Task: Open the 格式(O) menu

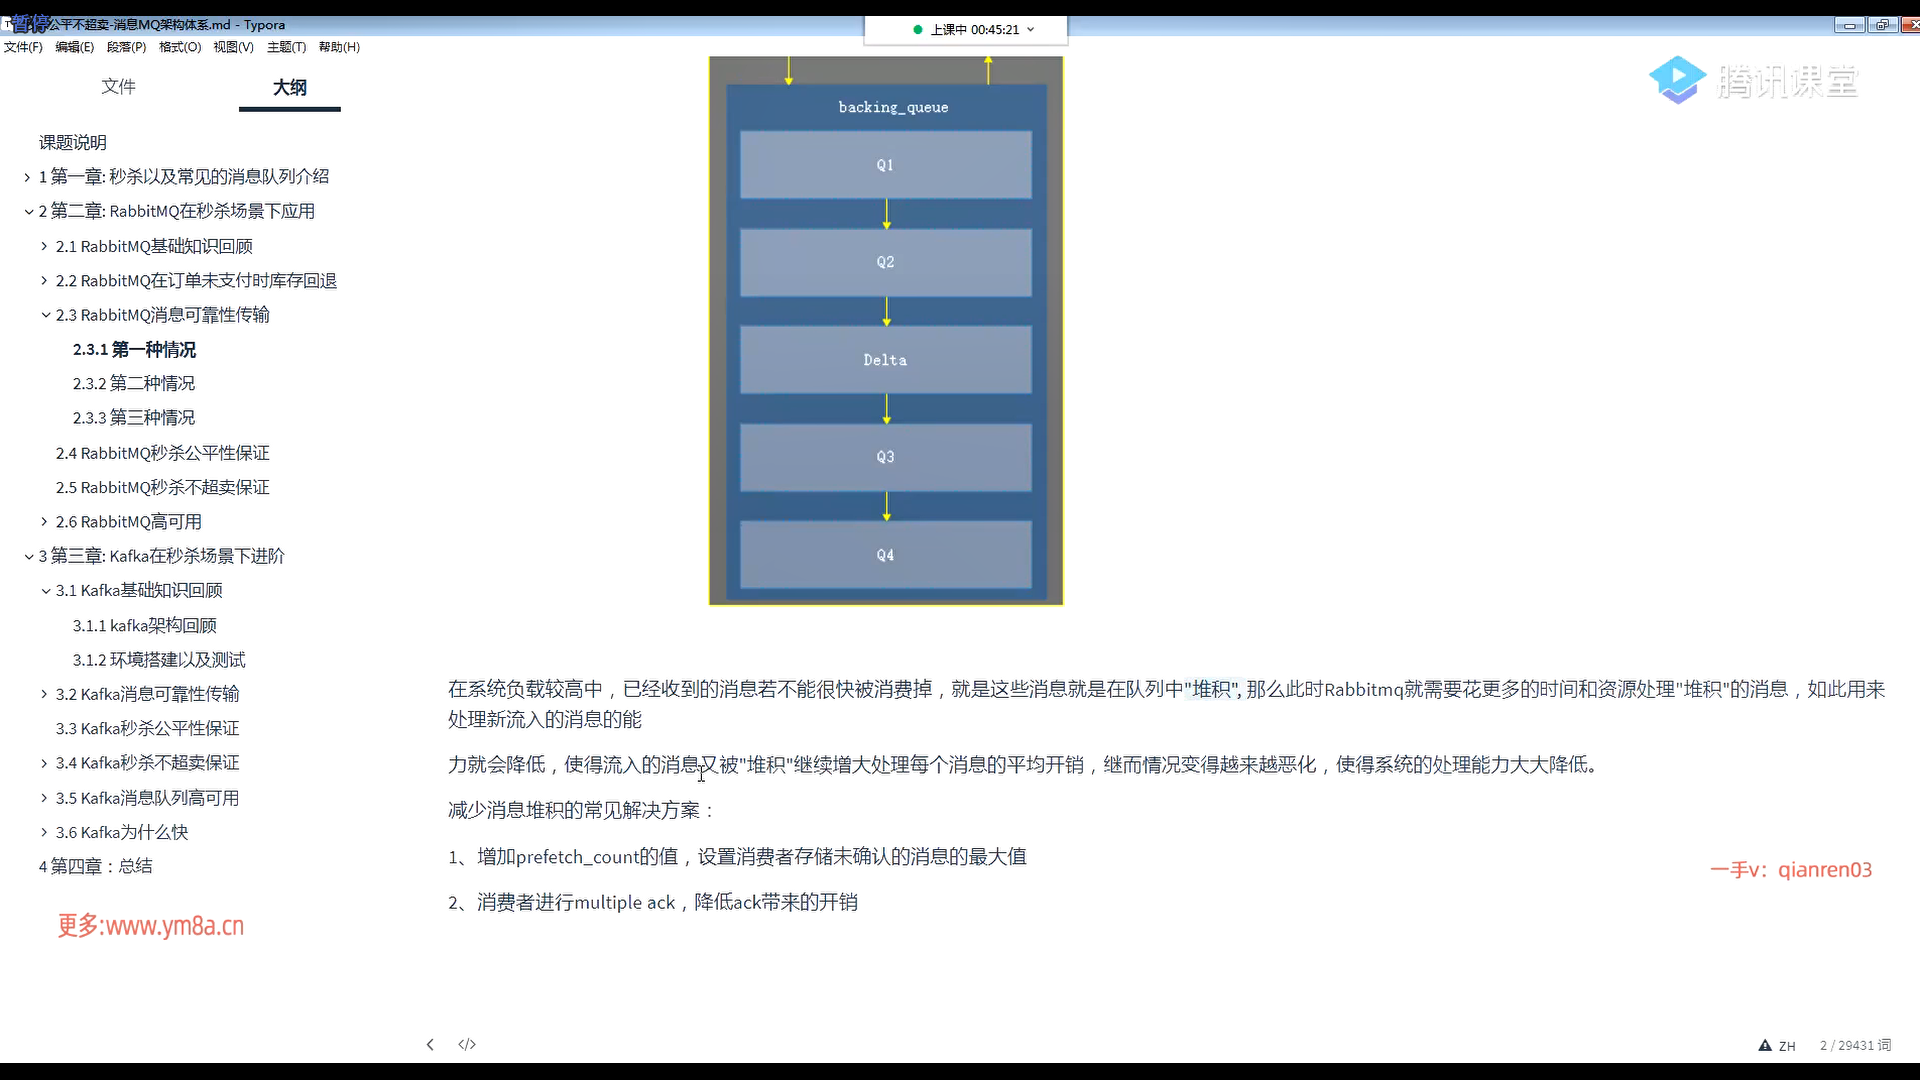Action: point(180,47)
